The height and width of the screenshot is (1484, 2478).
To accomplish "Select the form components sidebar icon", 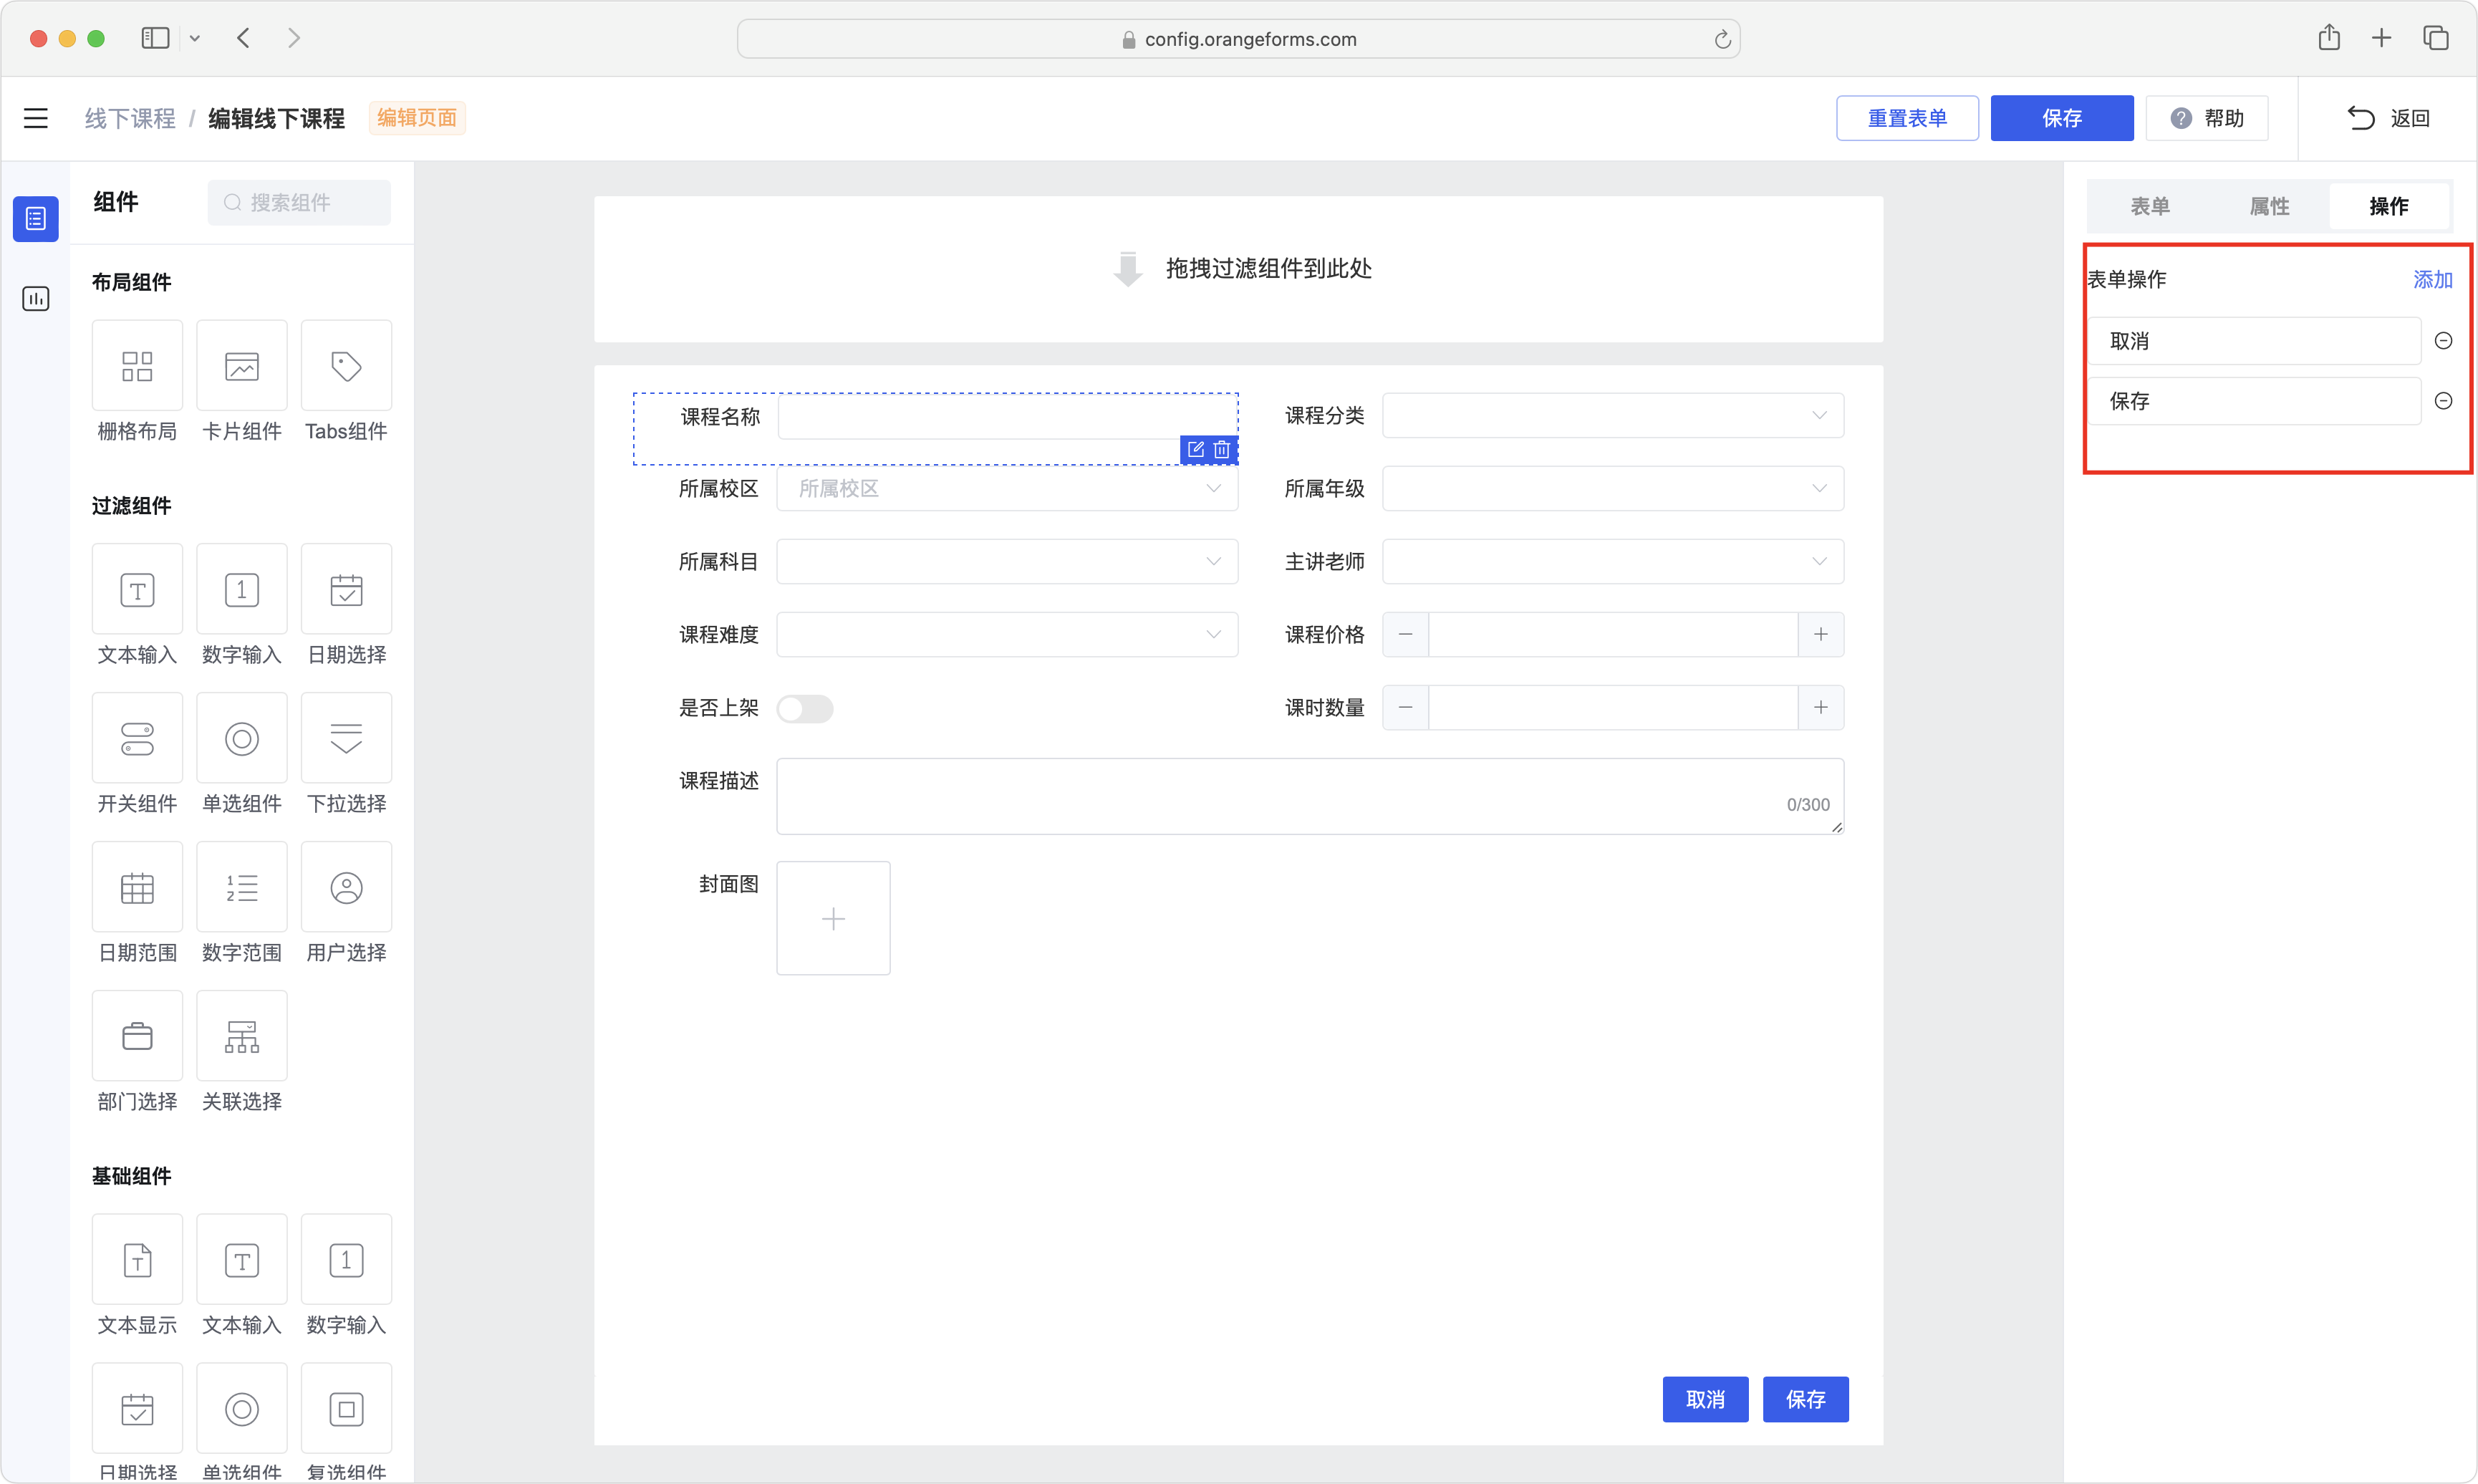I will pos(36,218).
